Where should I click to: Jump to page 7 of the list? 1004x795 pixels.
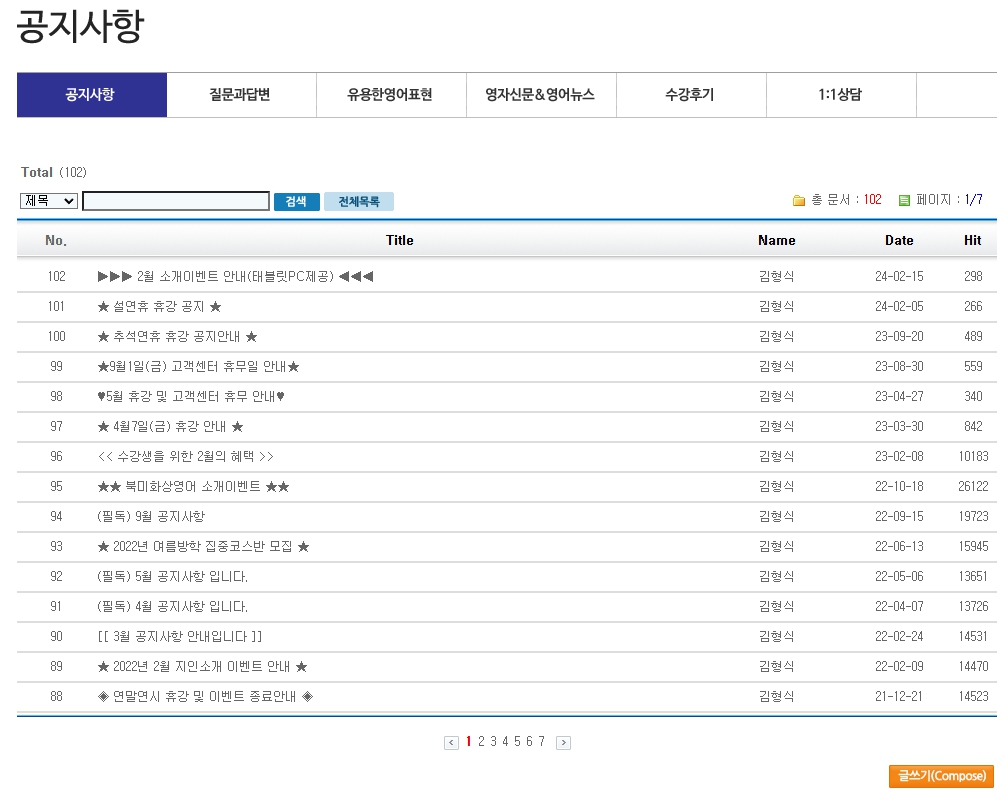(x=542, y=741)
